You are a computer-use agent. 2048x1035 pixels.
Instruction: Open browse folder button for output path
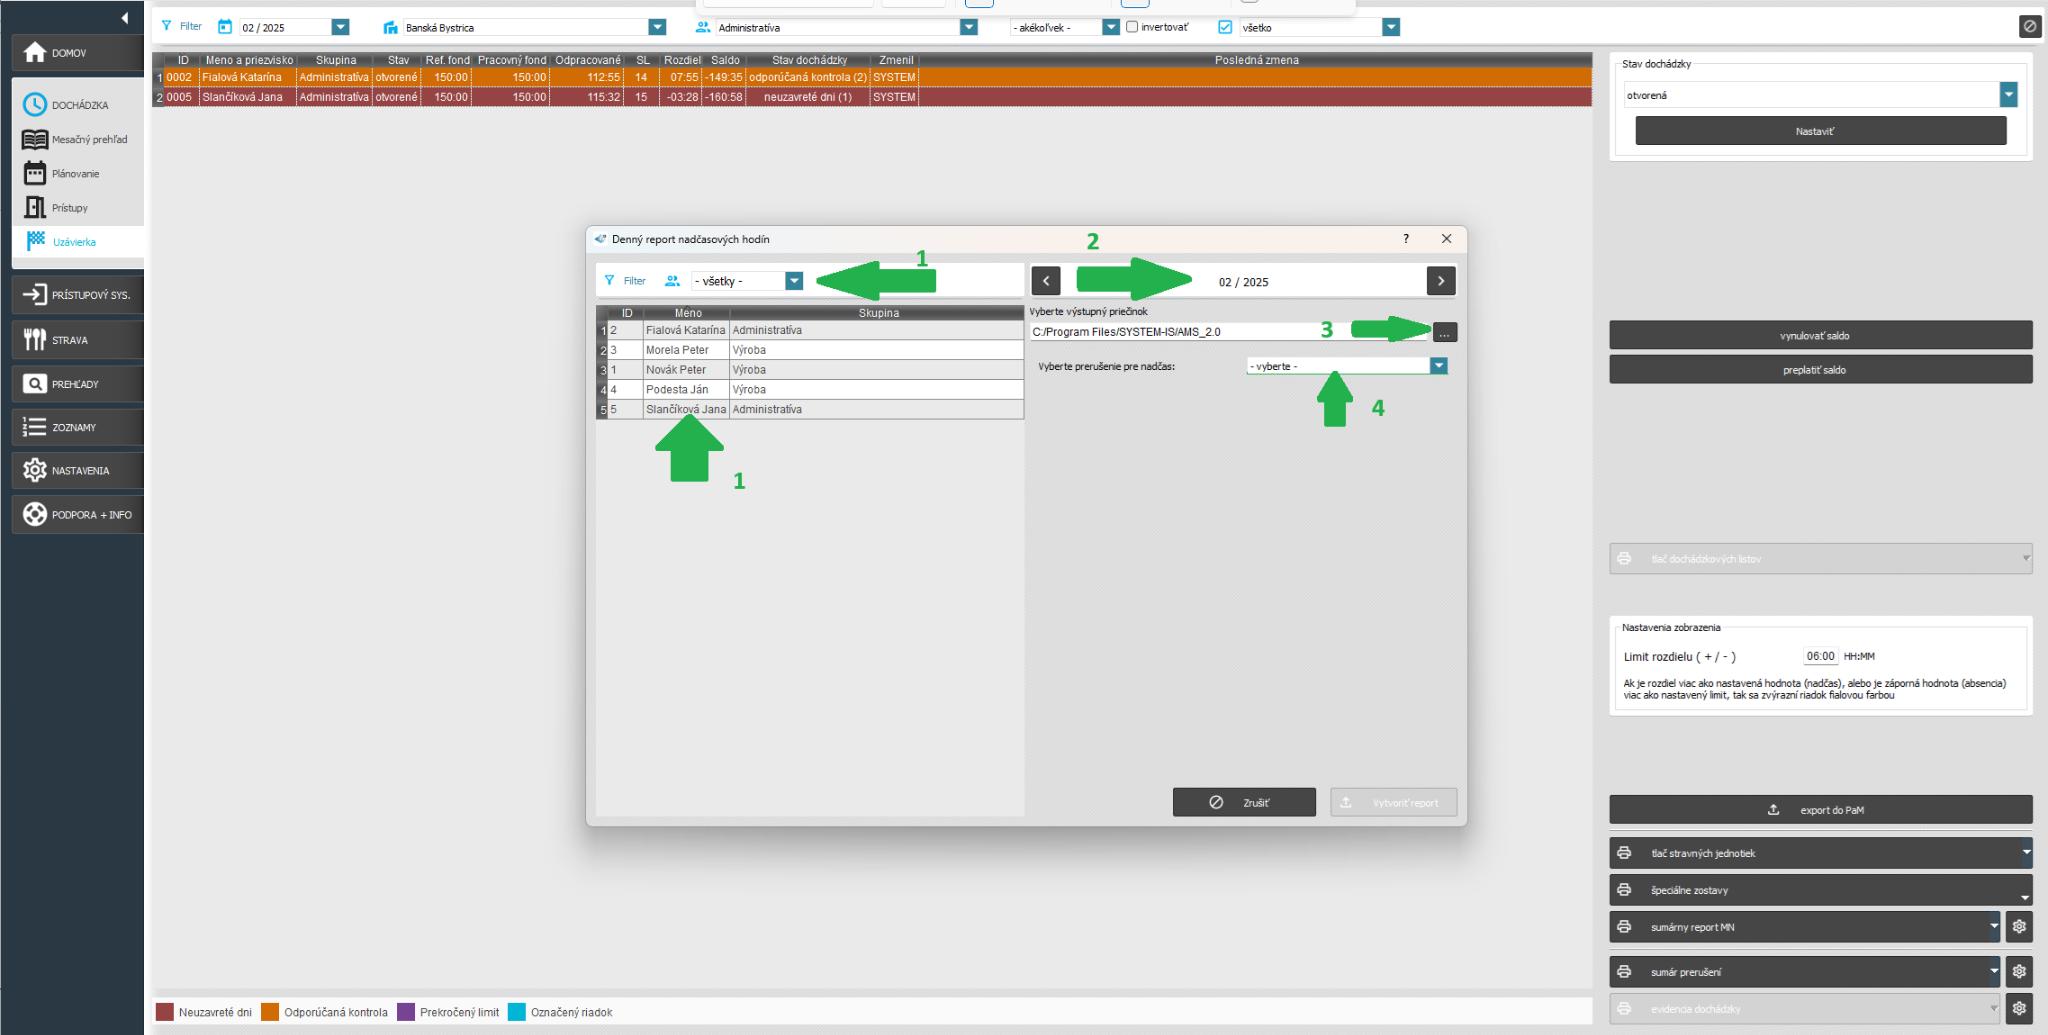pos(1444,332)
